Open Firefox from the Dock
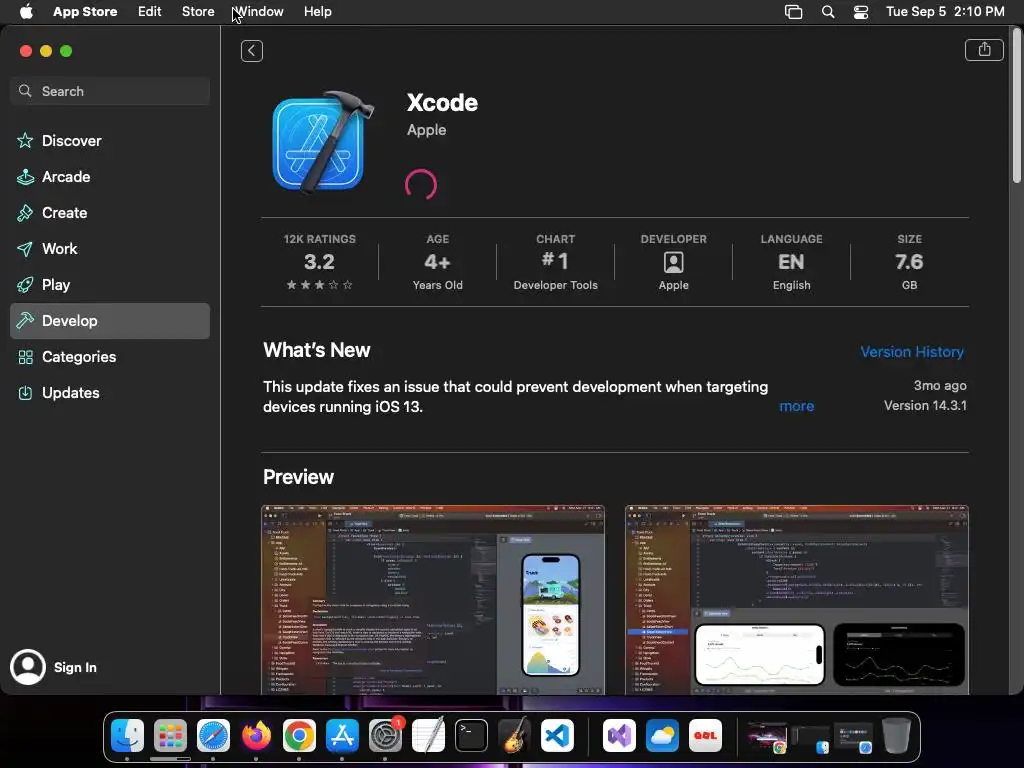 [256, 735]
